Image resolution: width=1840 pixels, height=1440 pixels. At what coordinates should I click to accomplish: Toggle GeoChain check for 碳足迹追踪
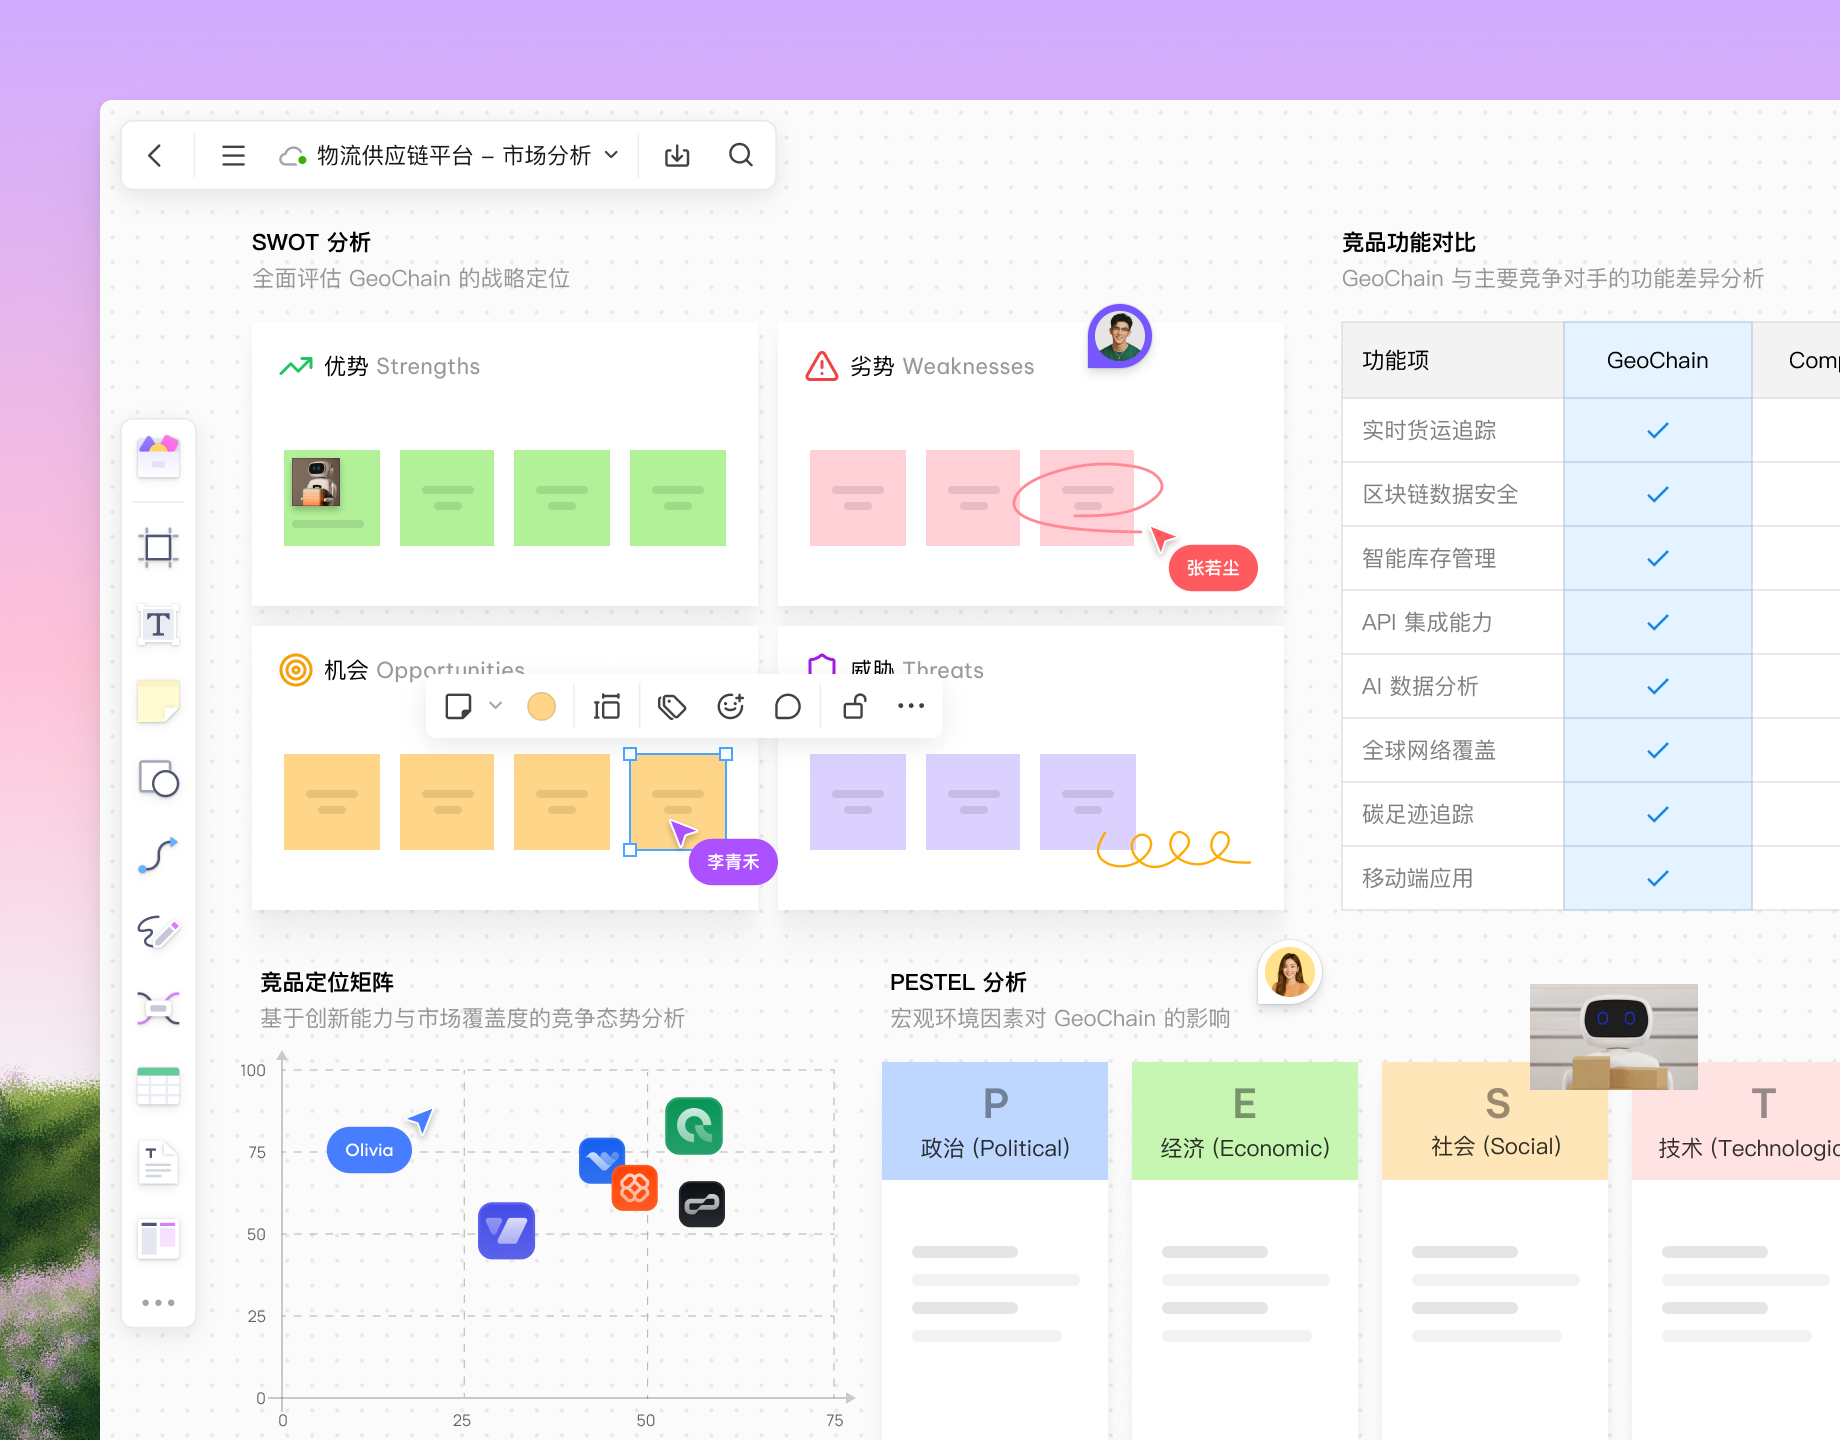(1657, 814)
